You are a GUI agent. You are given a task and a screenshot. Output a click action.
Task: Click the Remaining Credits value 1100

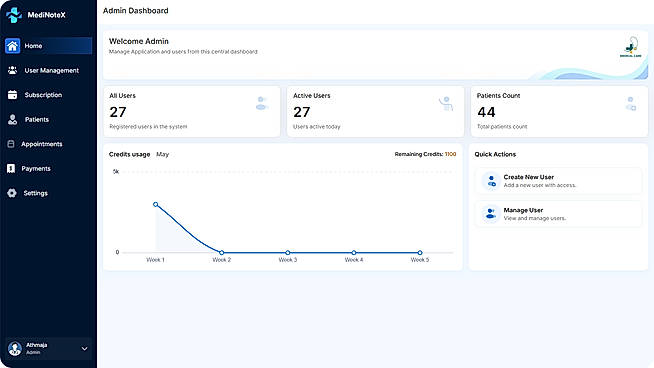(x=450, y=154)
